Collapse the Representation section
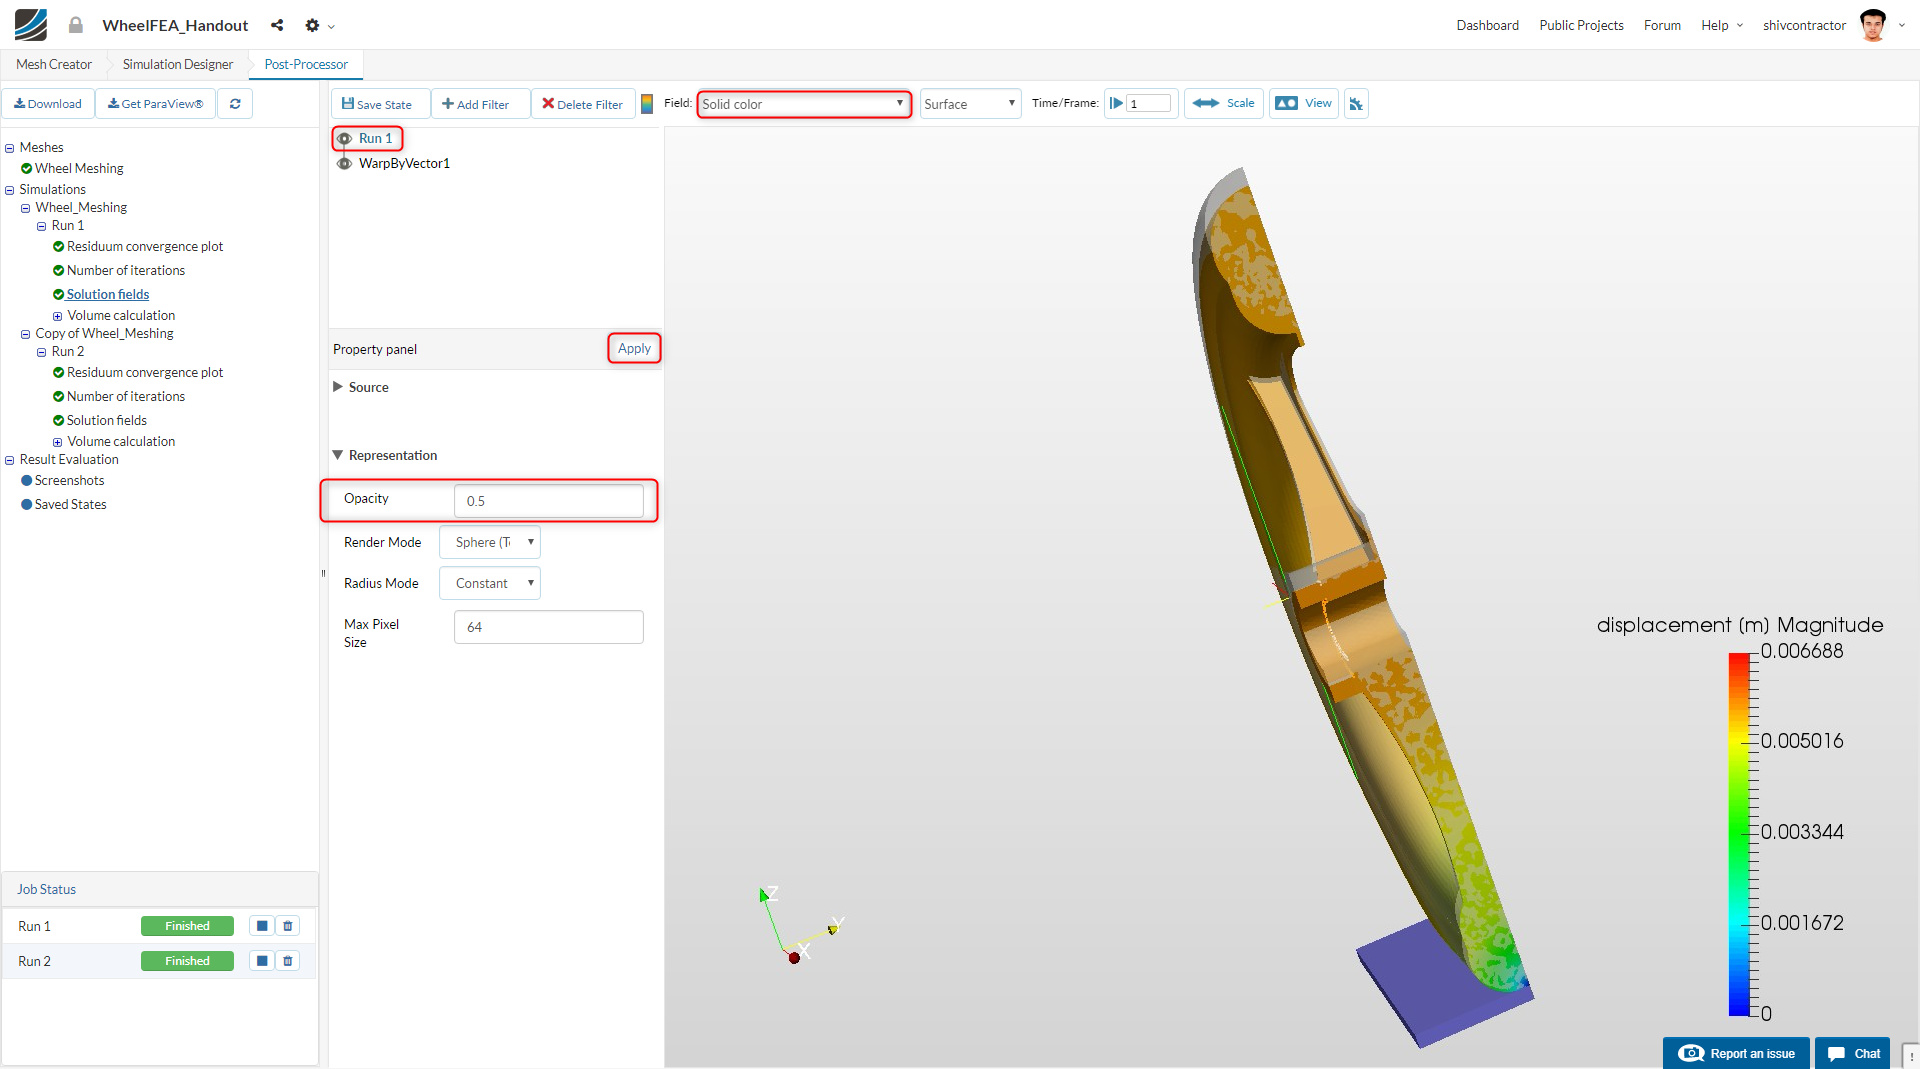The height and width of the screenshot is (1069, 1920). pos(338,455)
